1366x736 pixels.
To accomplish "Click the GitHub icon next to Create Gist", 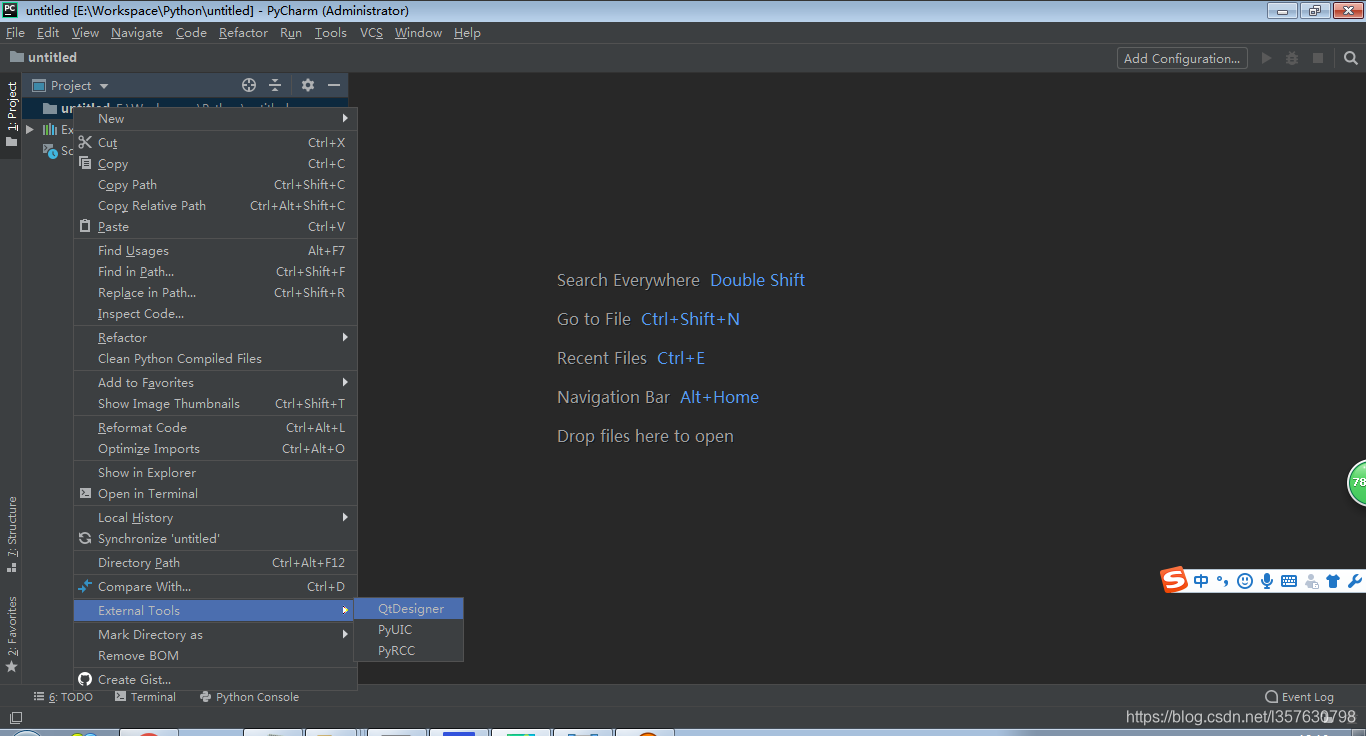I will (x=85, y=679).
